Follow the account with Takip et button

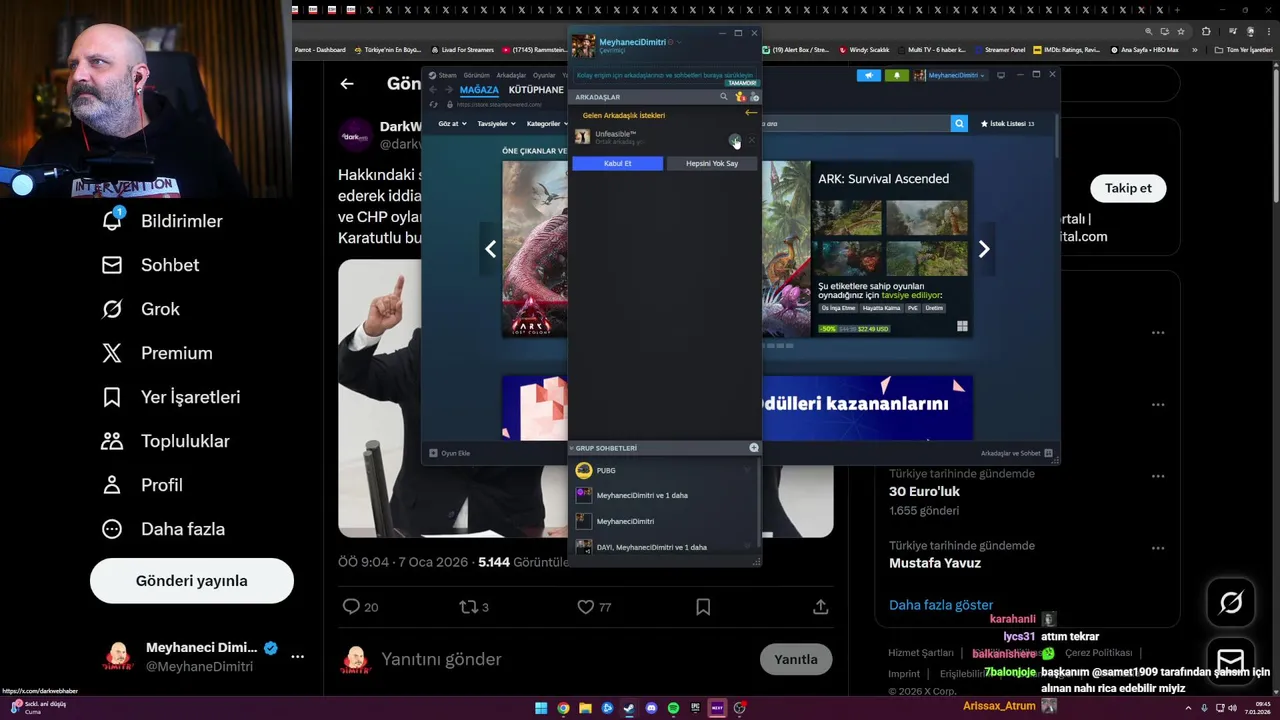(x=1128, y=188)
